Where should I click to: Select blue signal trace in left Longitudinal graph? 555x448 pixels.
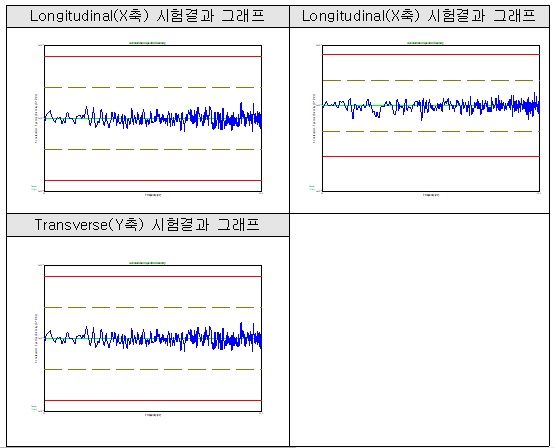(x=153, y=118)
